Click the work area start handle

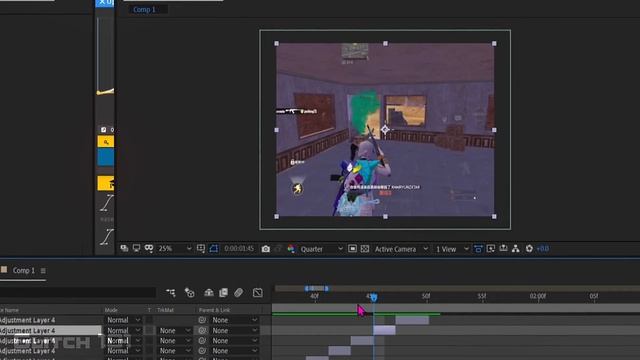[307, 288]
